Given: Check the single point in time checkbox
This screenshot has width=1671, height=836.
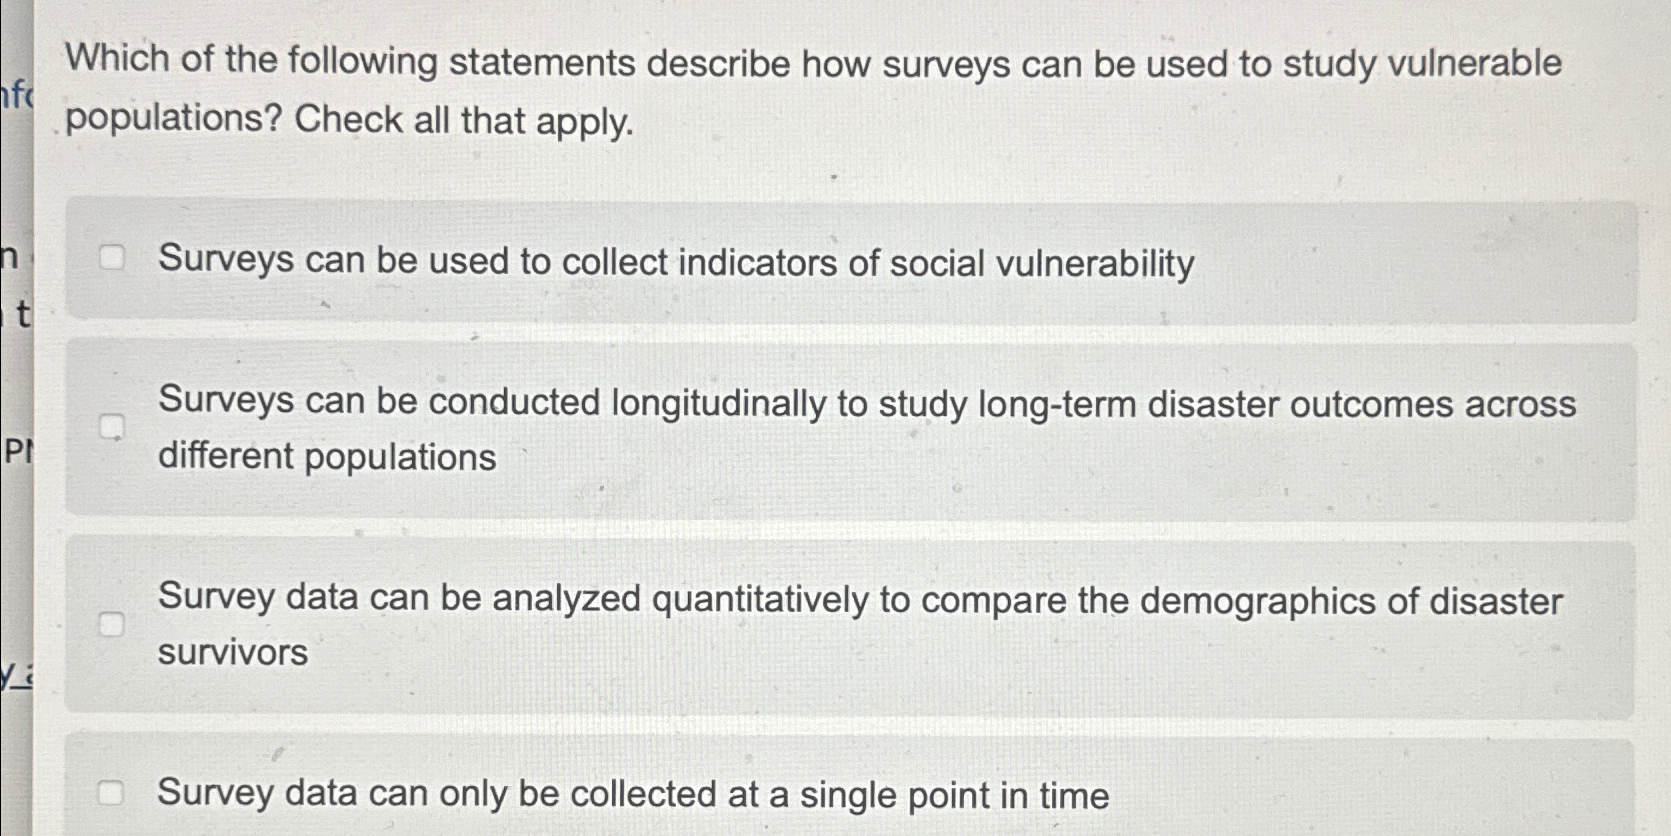Looking at the screenshot, I should (112, 794).
